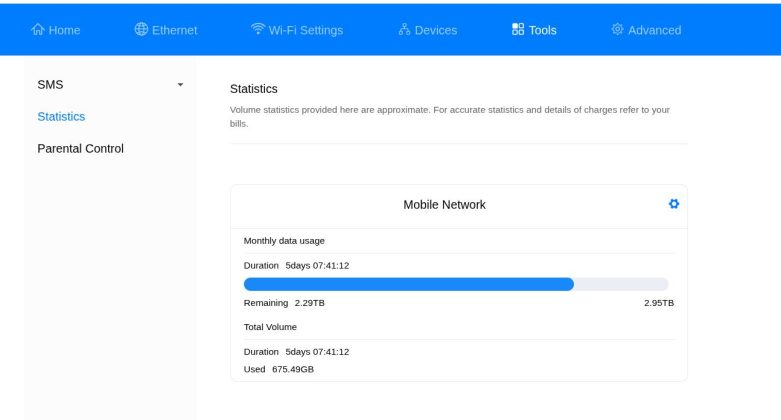Click the Tools grid icon
This screenshot has height=420, width=781.
pyautogui.click(x=518, y=29)
